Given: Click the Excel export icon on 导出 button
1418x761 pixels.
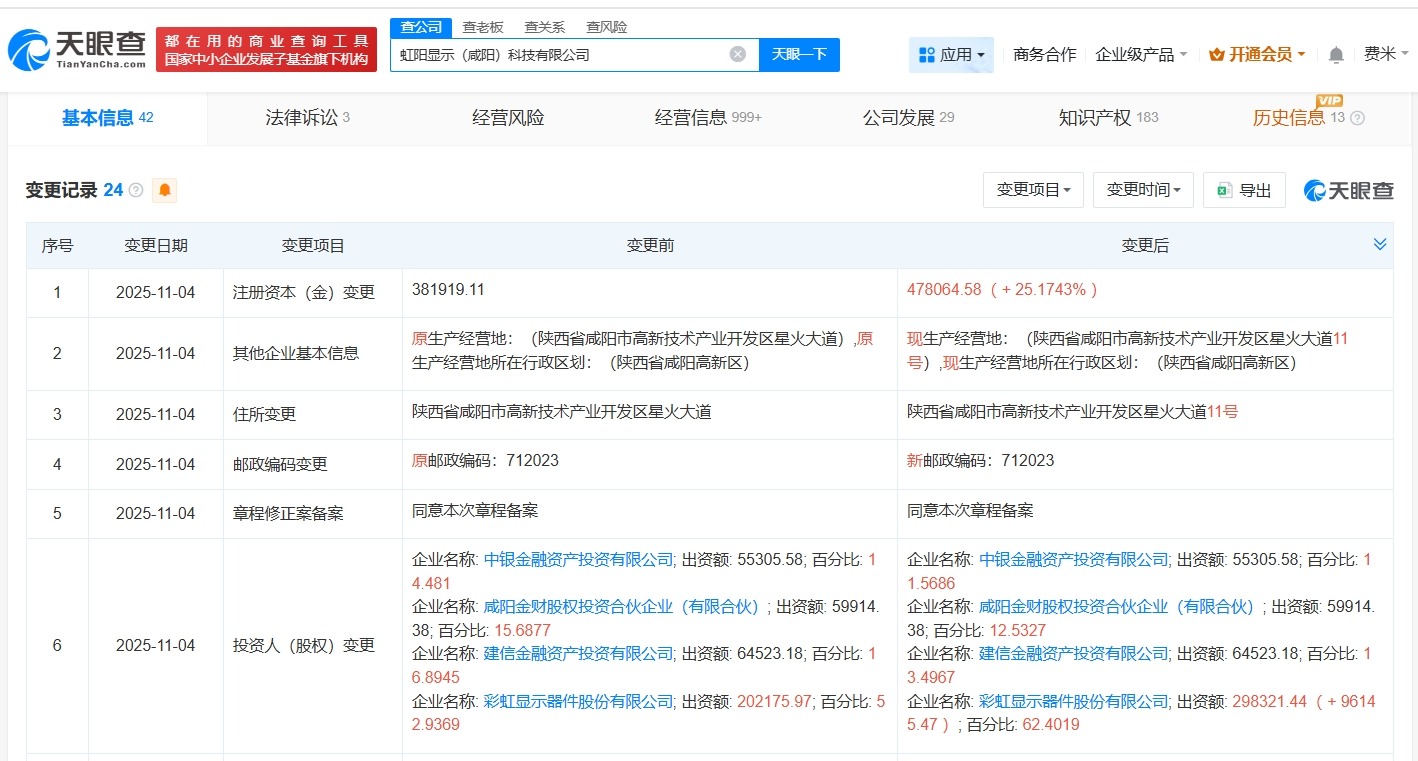Looking at the screenshot, I should (1222, 190).
